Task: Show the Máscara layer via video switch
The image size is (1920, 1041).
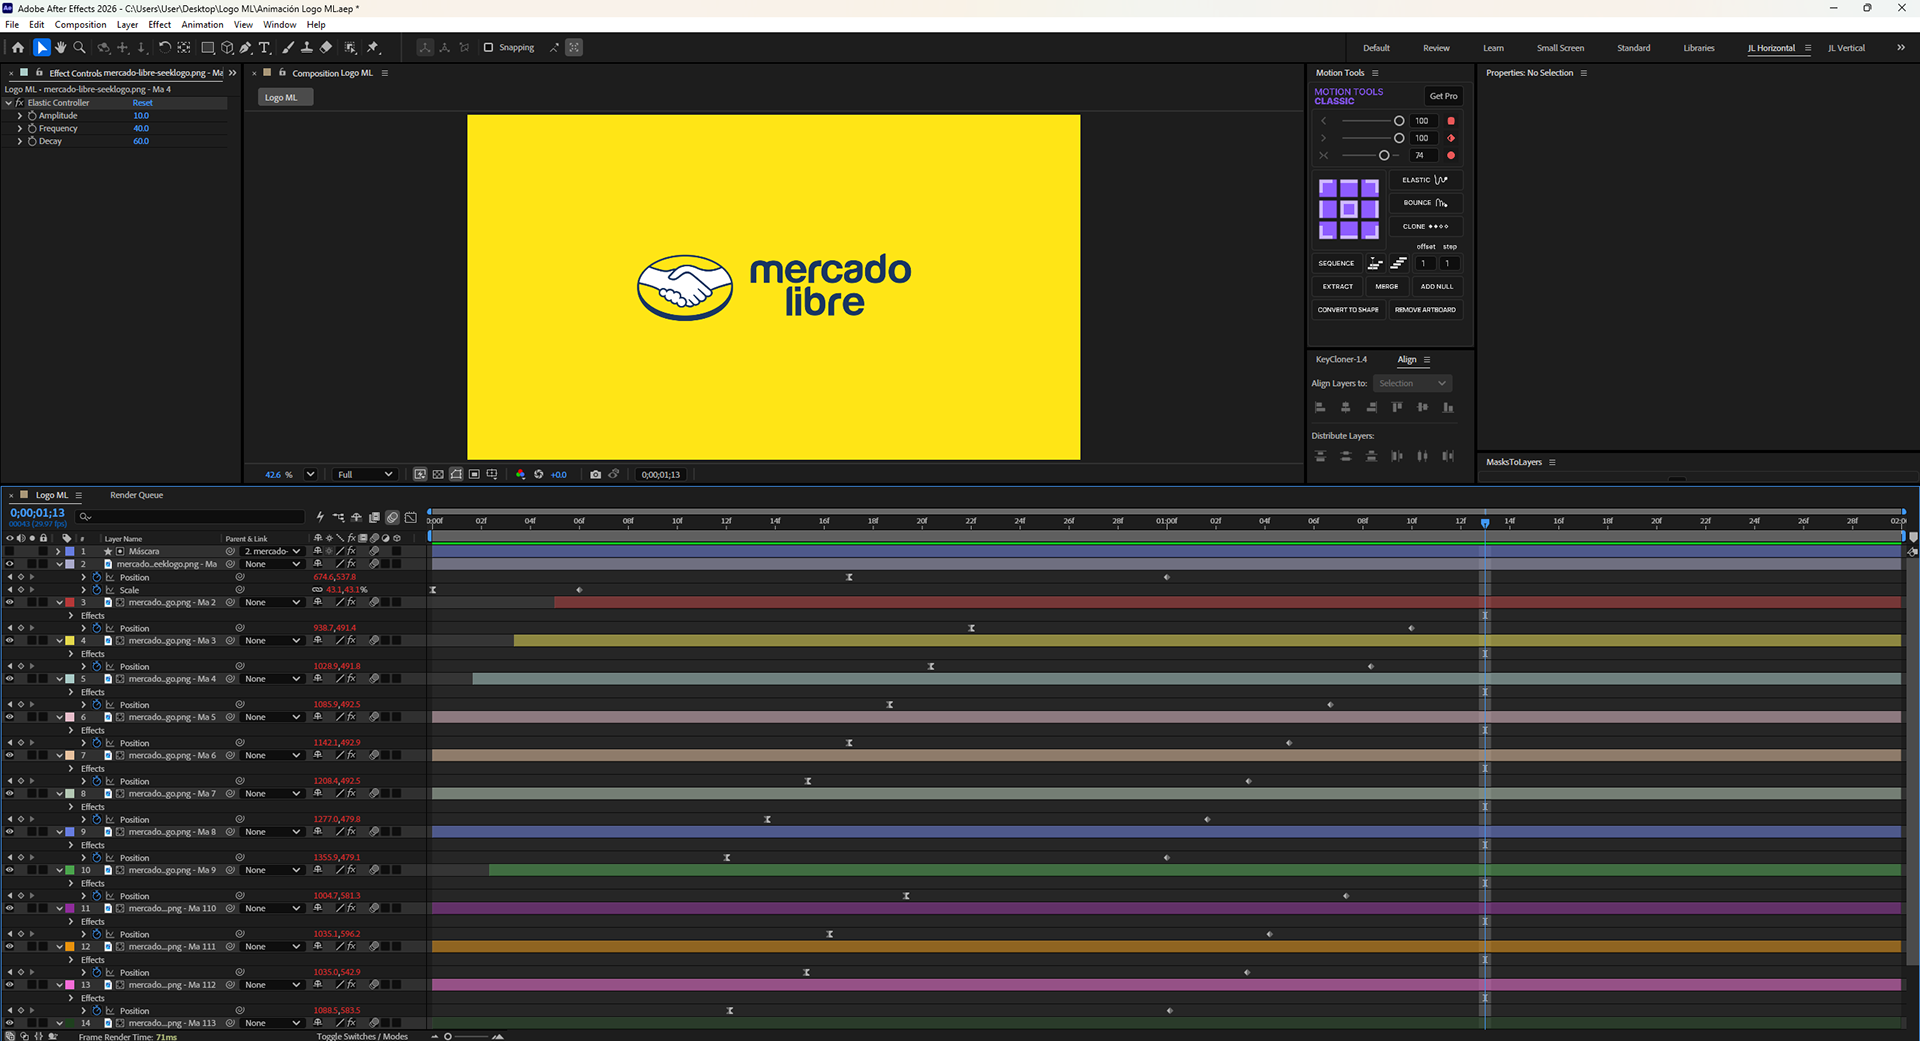Action: coord(10,551)
